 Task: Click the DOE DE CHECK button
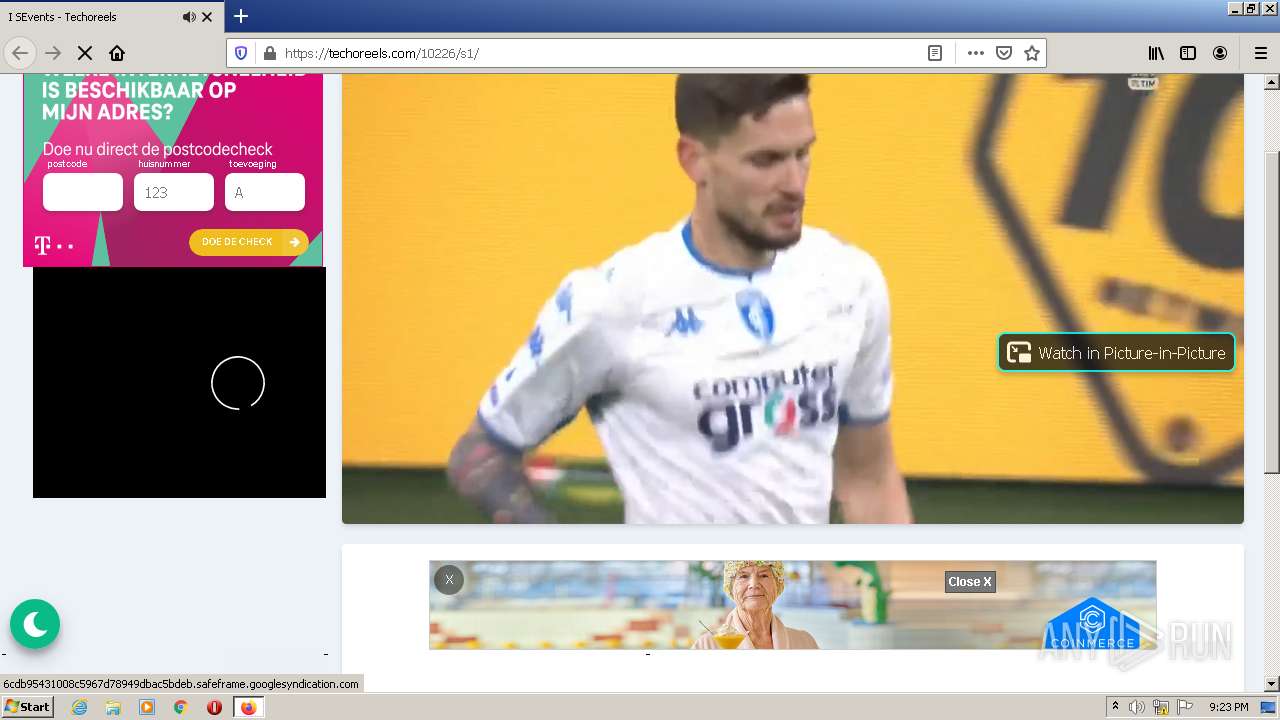249,242
